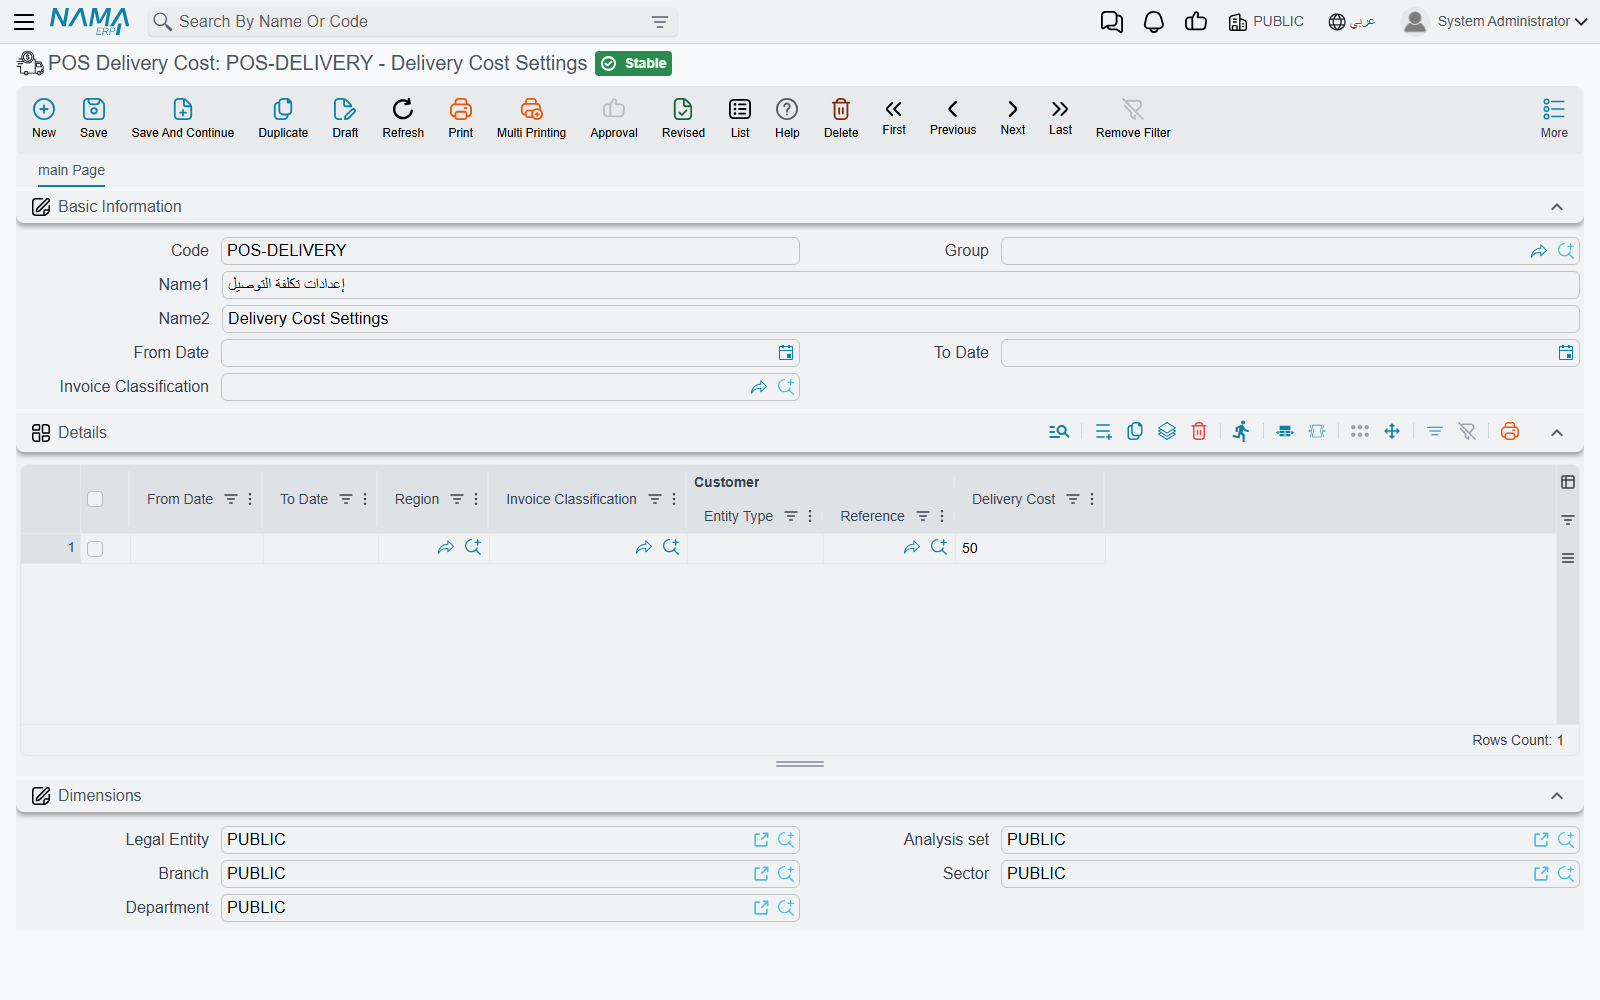Image resolution: width=1600 pixels, height=1000 pixels.
Task: Open Region column options menu
Action: click(x=476, y=499)
